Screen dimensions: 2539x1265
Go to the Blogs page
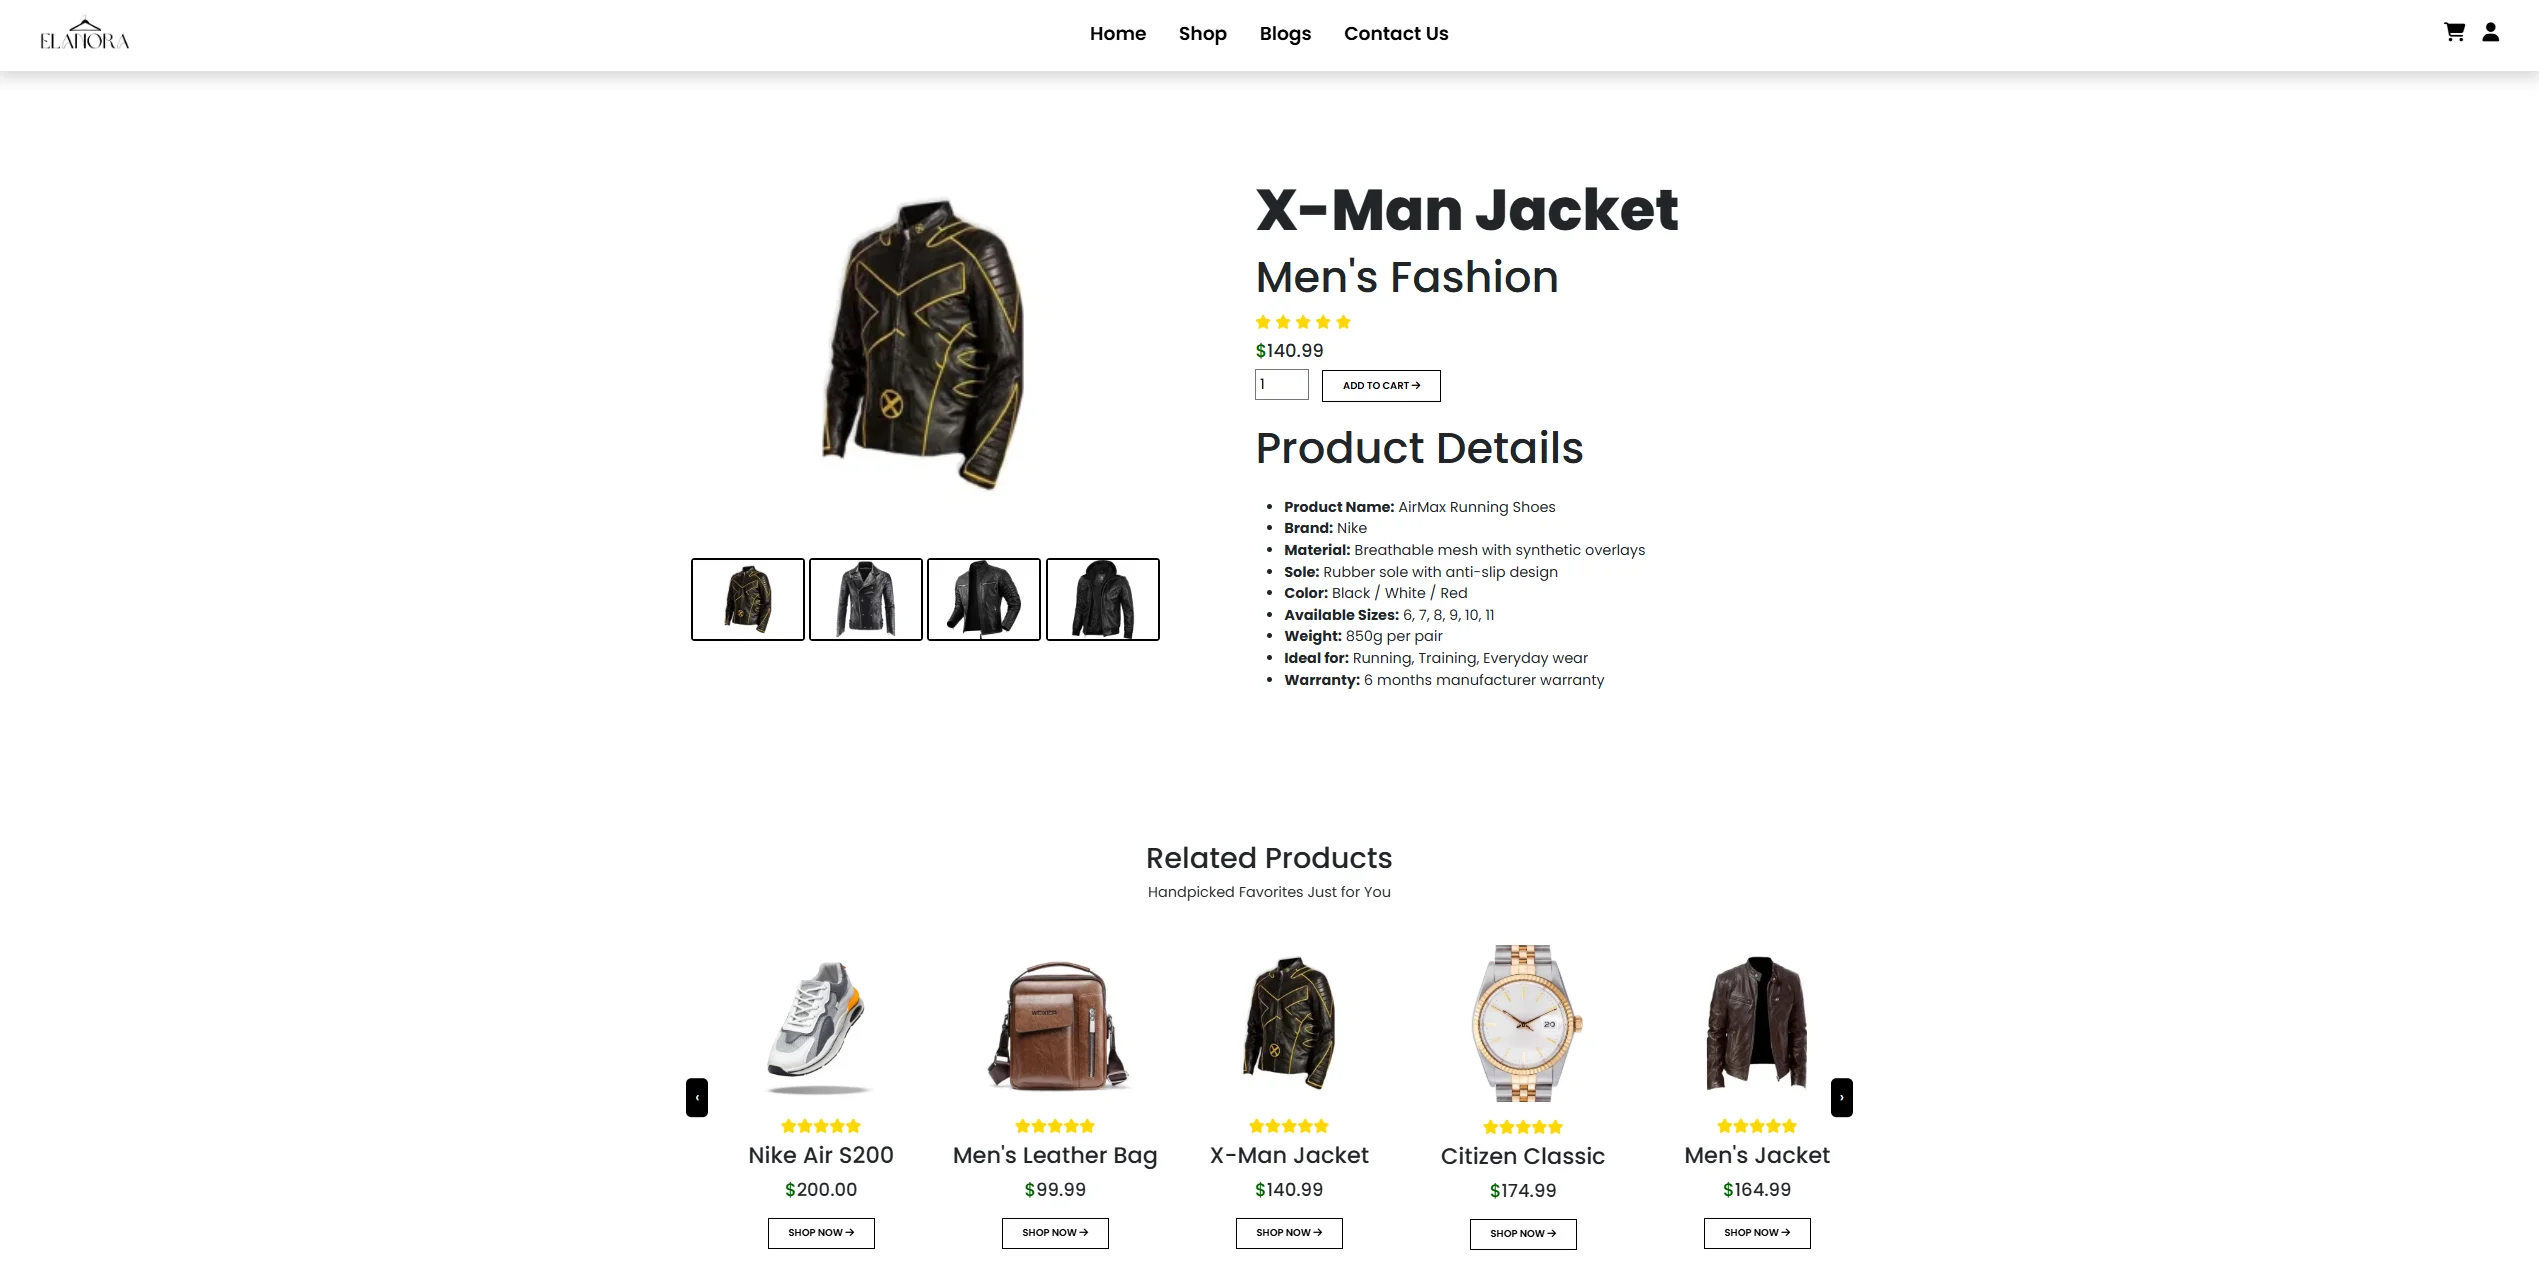tap(1285, 33)
